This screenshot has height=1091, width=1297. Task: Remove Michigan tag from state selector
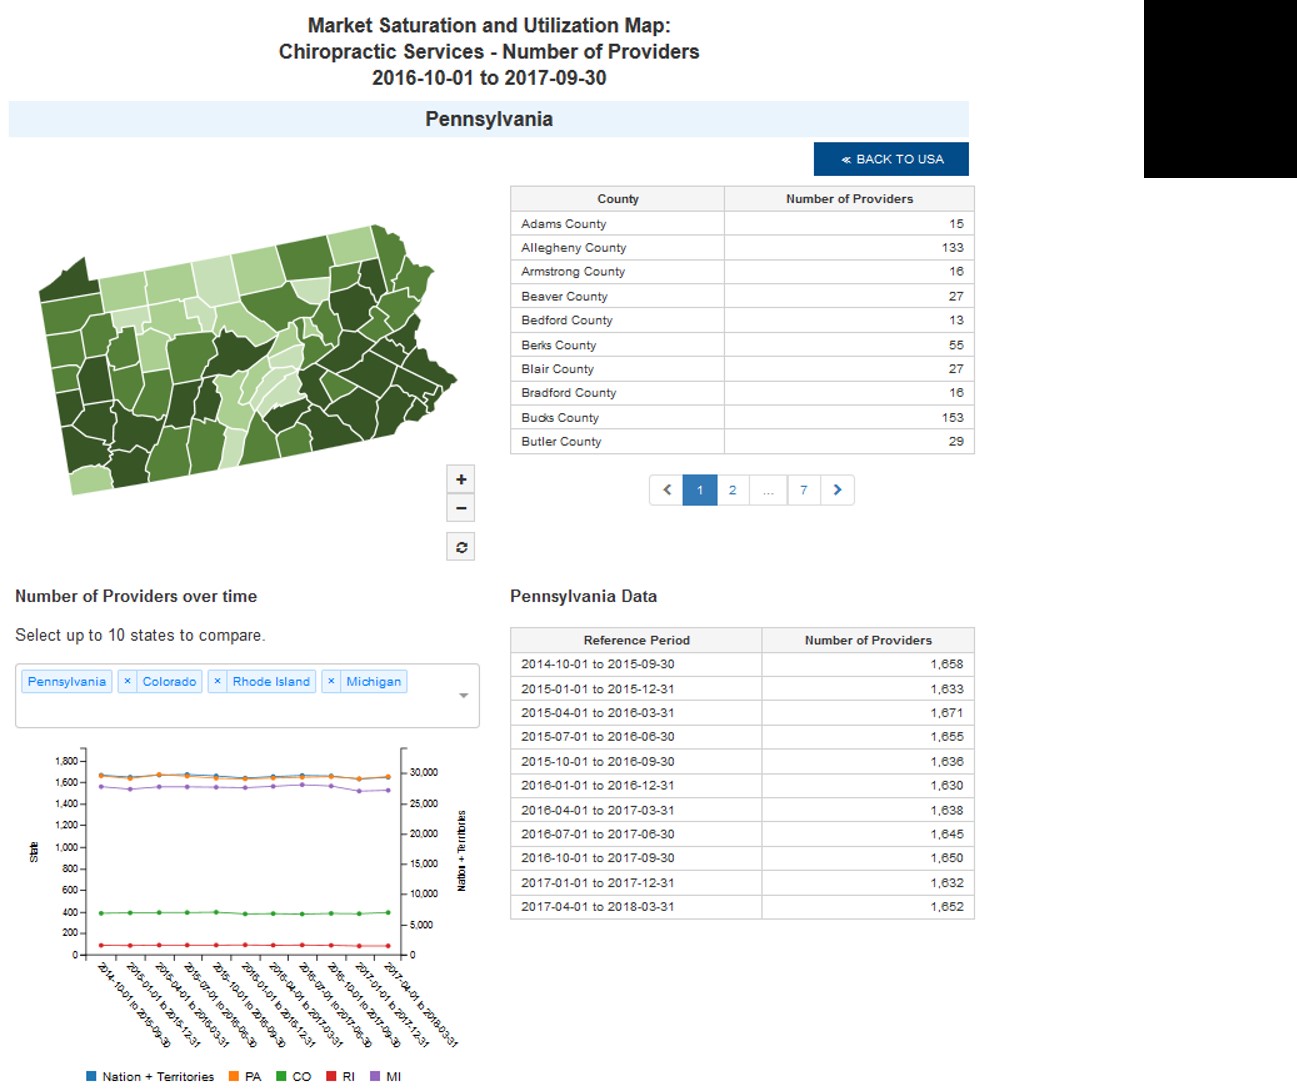point(331,682)
